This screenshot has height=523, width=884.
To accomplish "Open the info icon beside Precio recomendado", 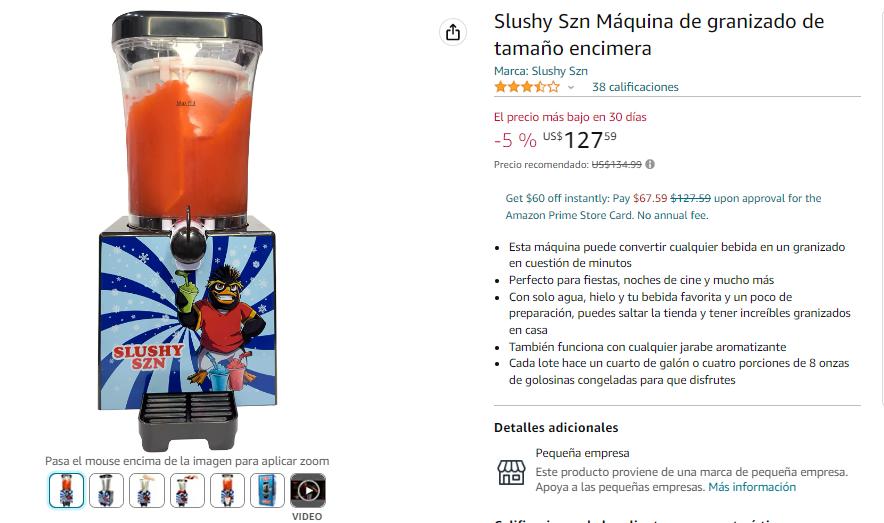I will coord(650,165).
